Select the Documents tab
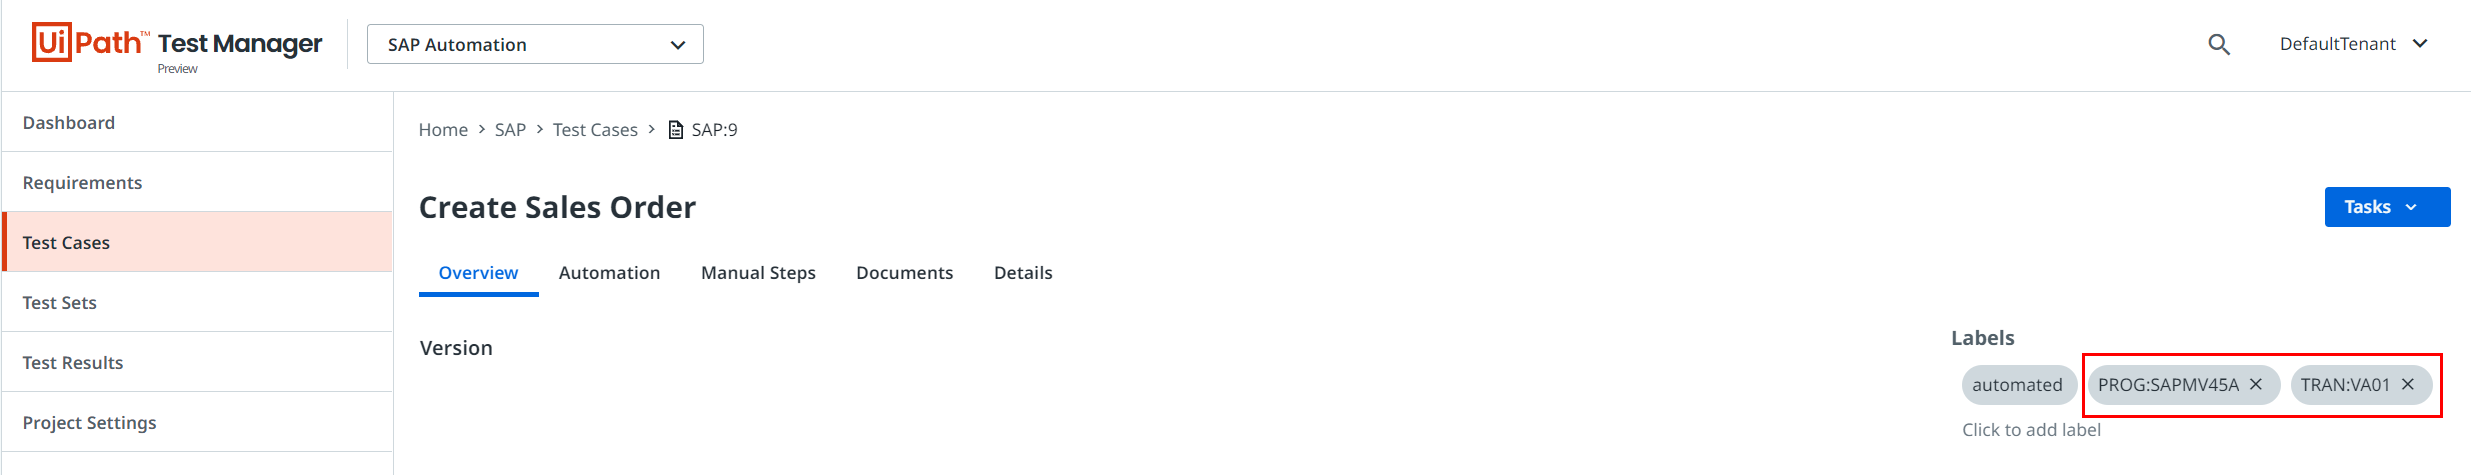Screen dimensions: 2471x475 click(x=904, y=273)
